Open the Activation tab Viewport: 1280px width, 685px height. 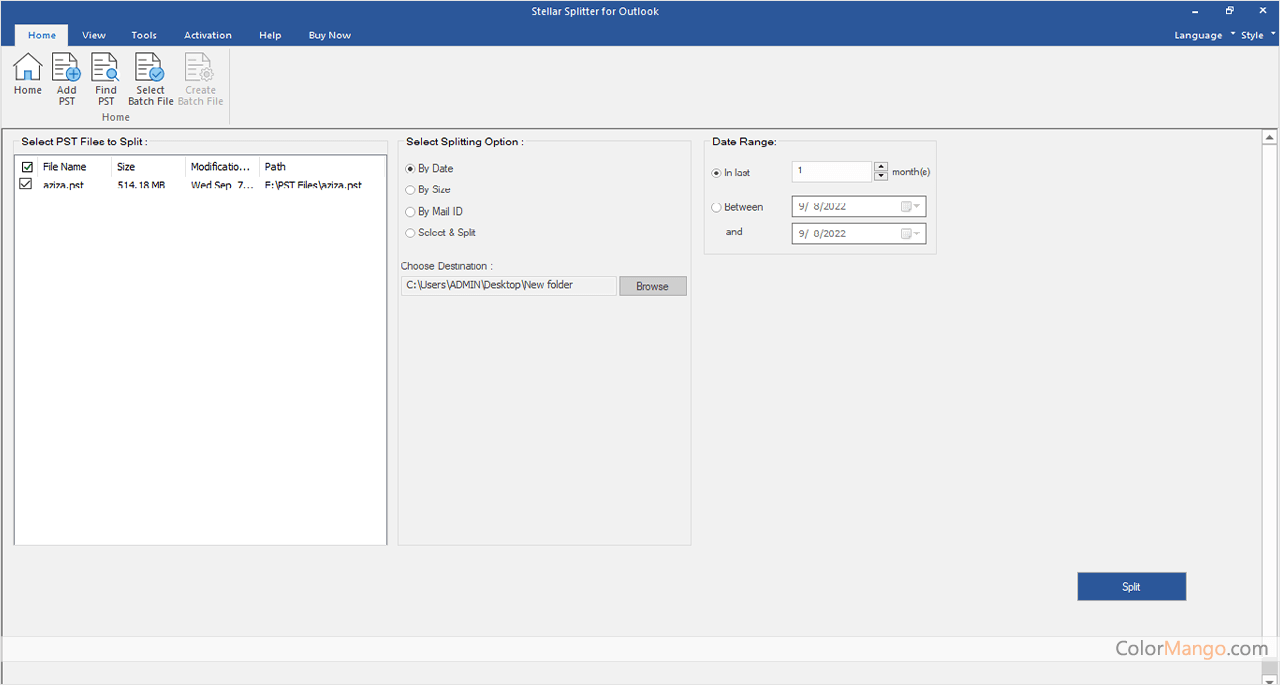pos(208,35)
